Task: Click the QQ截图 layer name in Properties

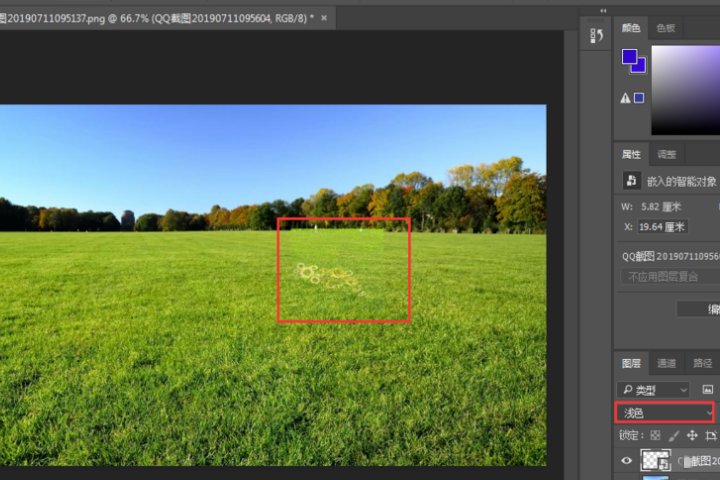Action: [671, 256]
